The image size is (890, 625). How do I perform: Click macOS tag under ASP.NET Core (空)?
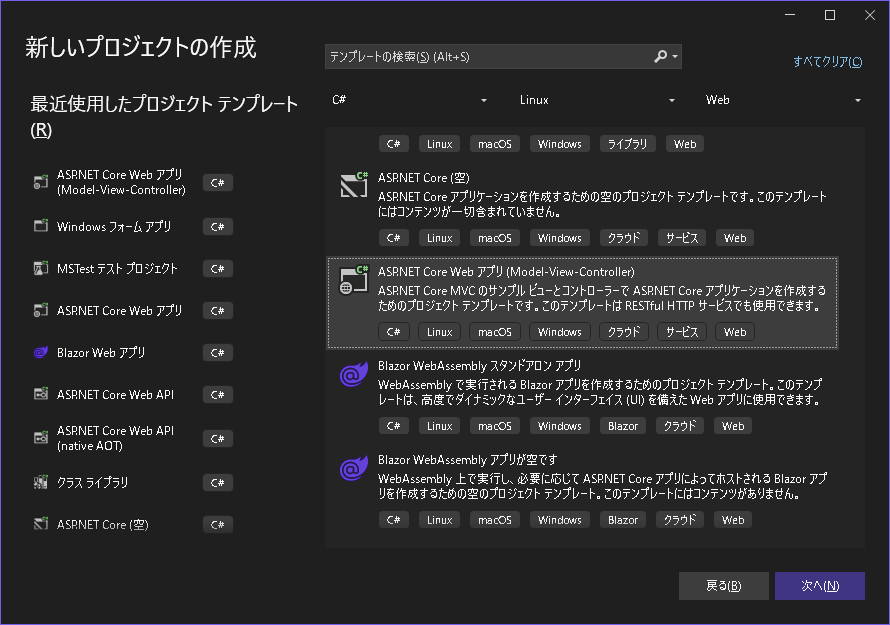point(494,238)
